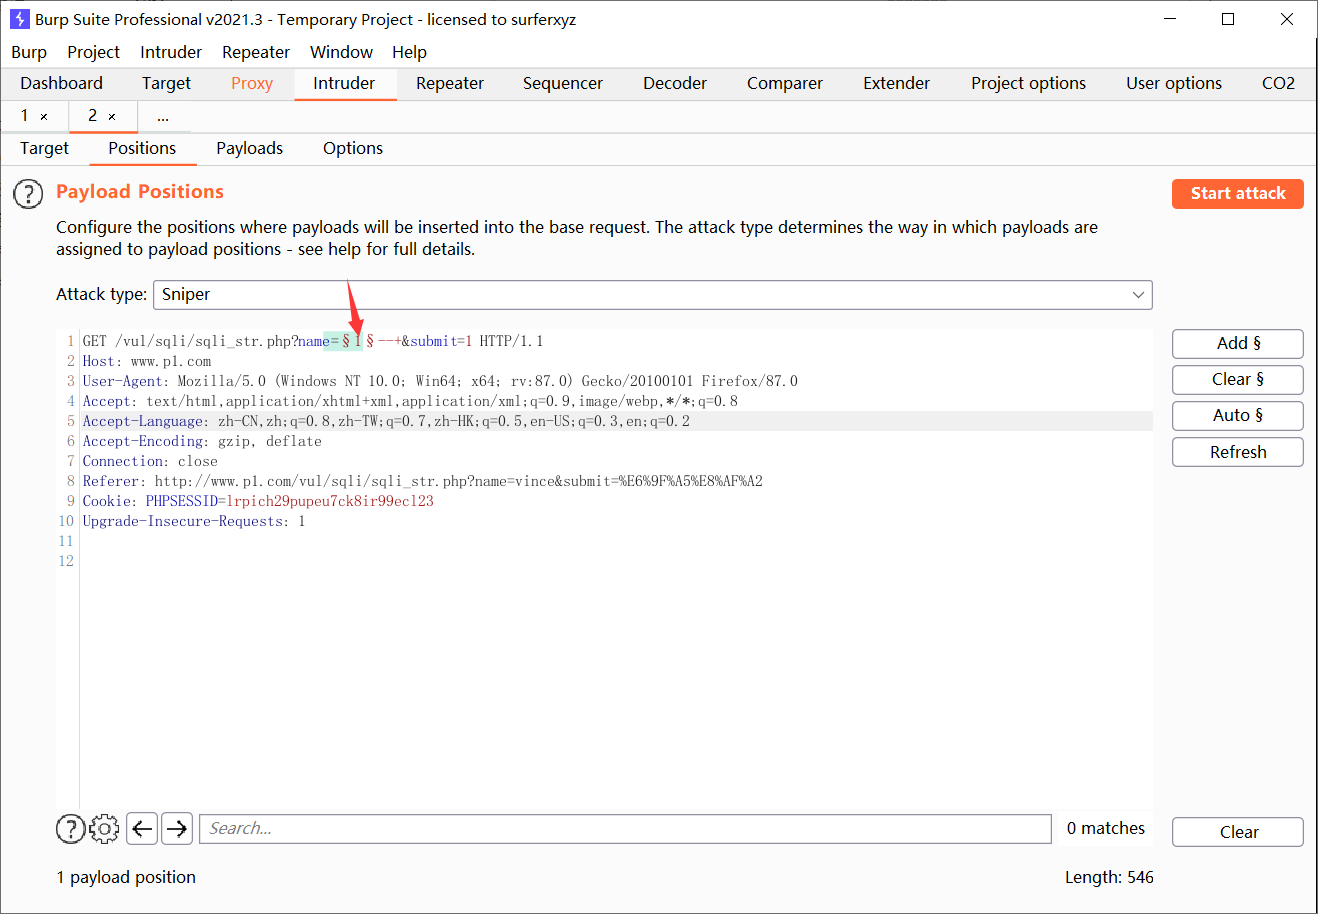This screenshot has height=914, width=1318.
Task: Switch to the Decoder tab
Action: (675, 83)
